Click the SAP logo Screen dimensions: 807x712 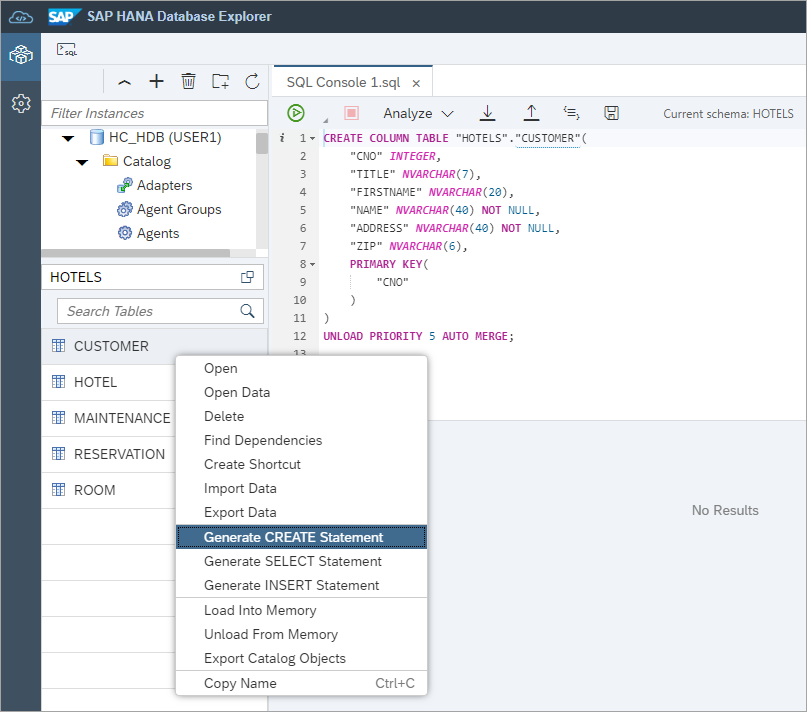pyautogui.click(x=64, y=16)
